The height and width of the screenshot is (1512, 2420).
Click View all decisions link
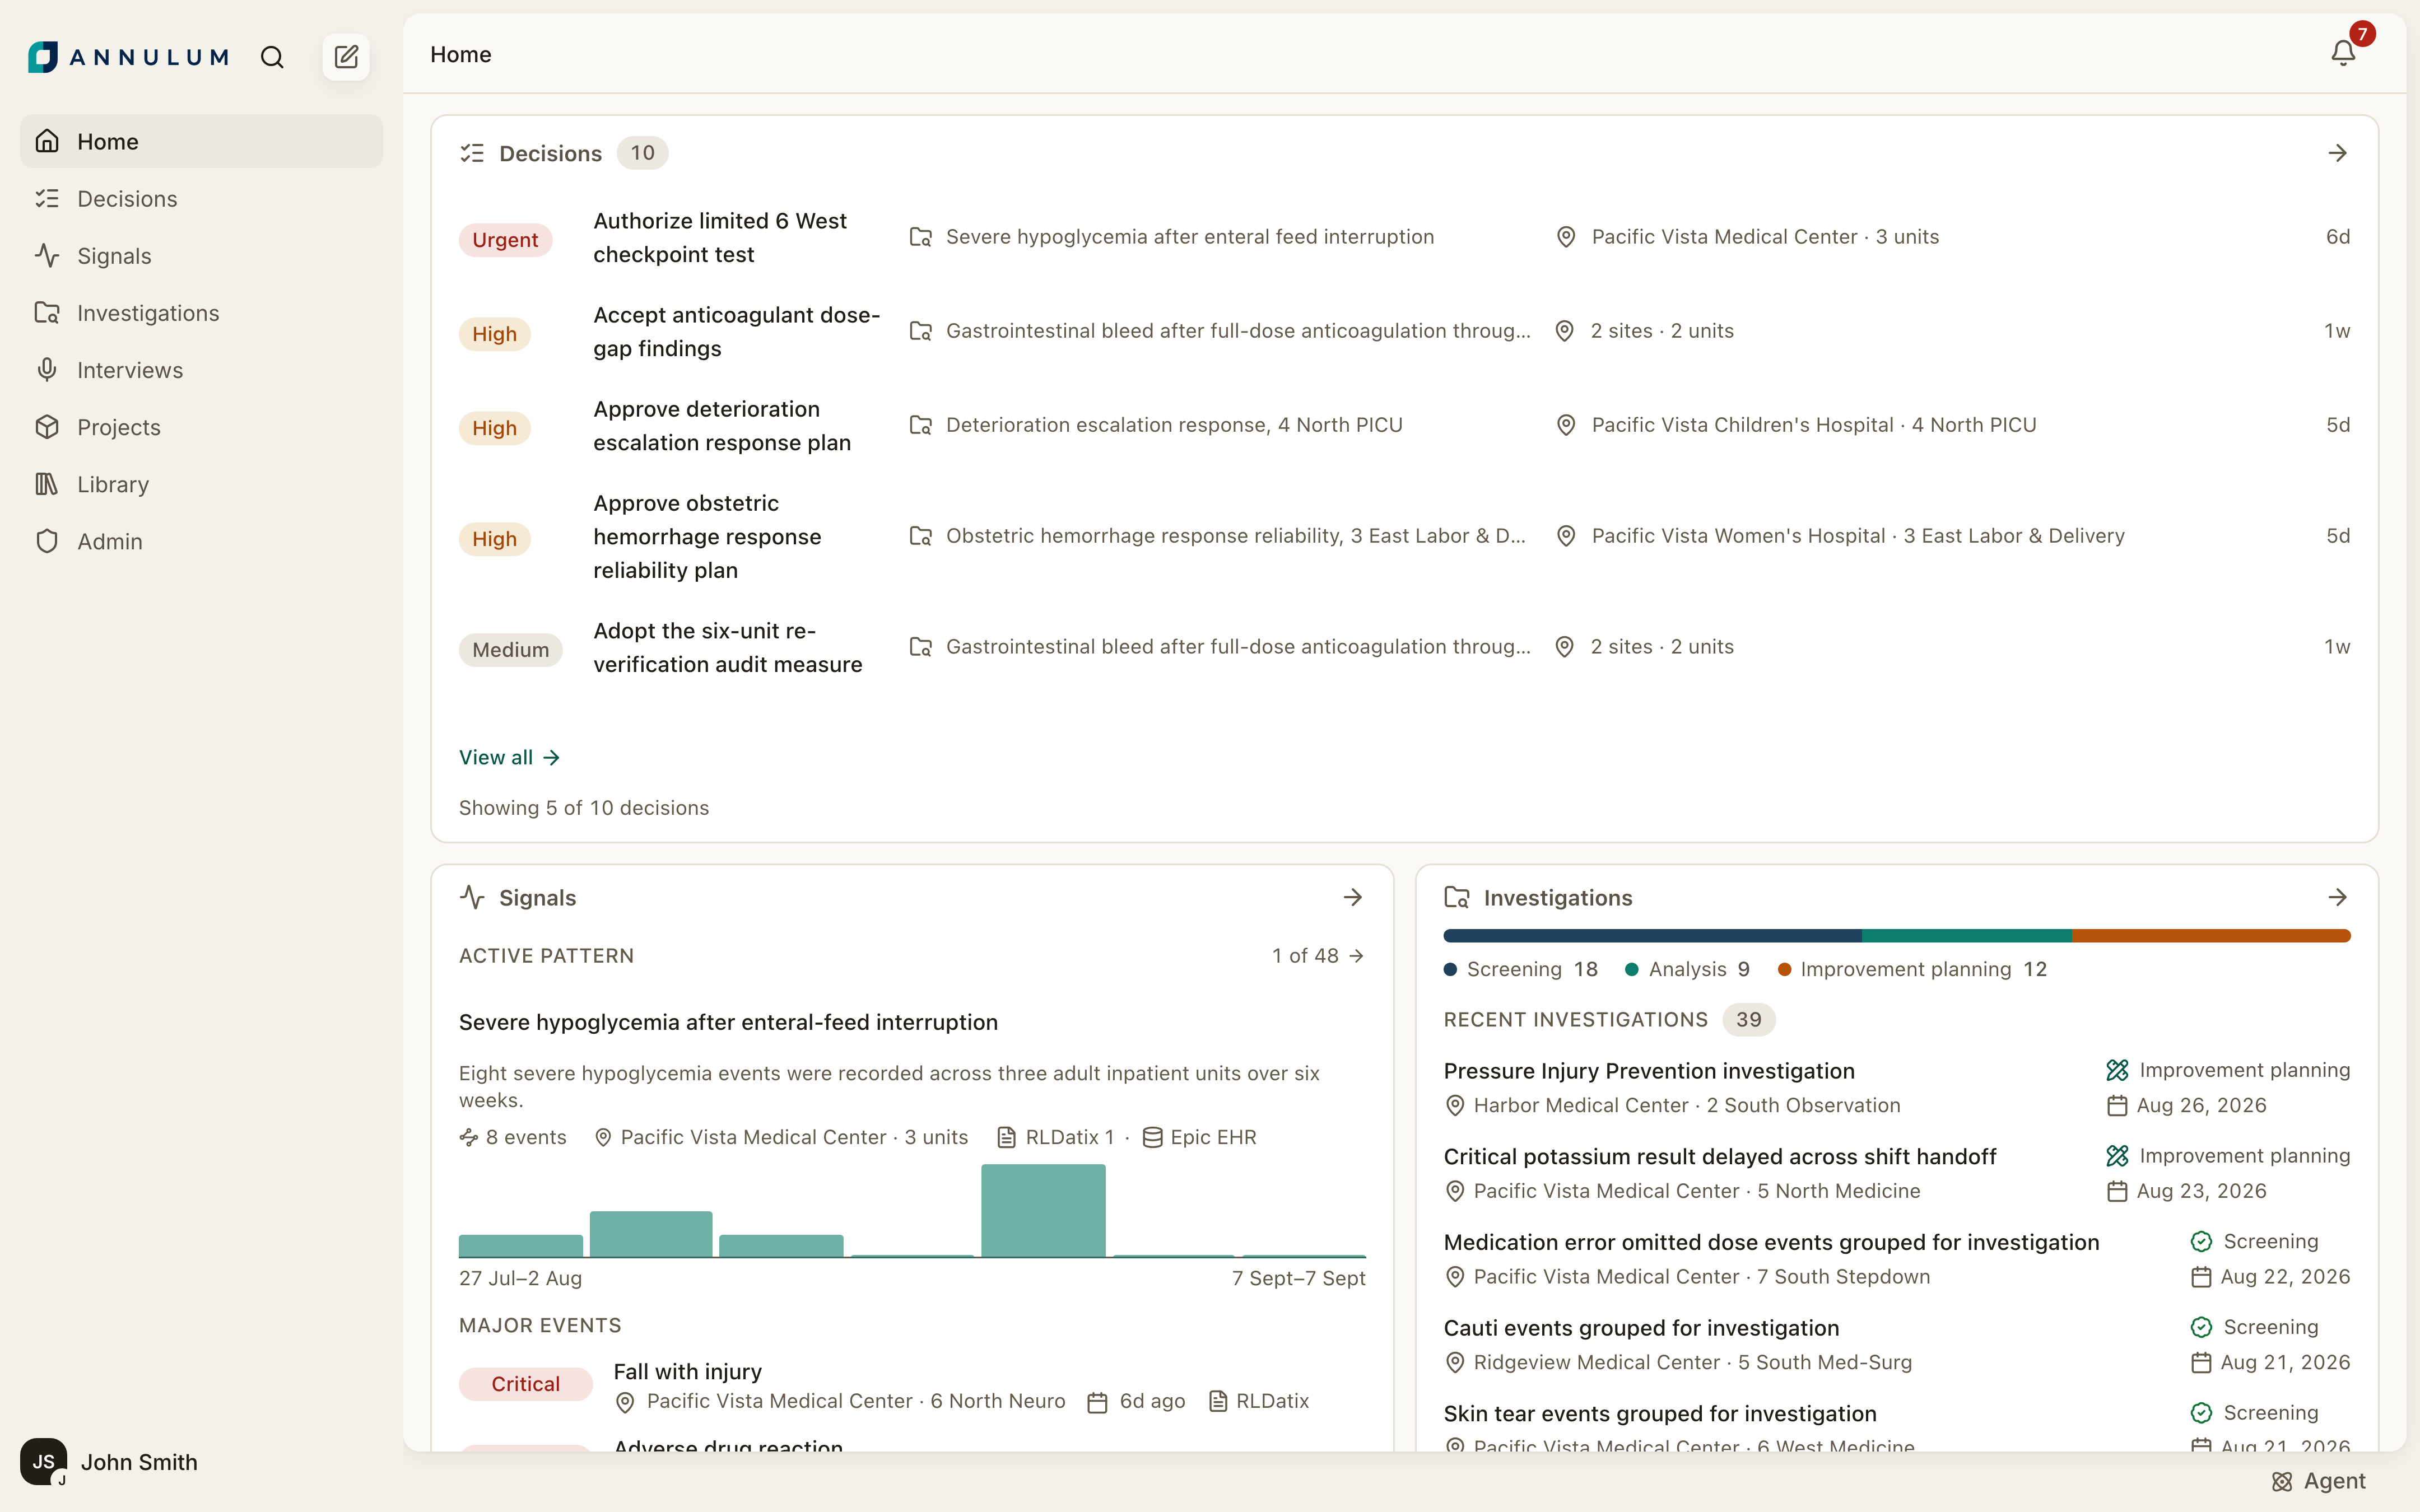509,757
